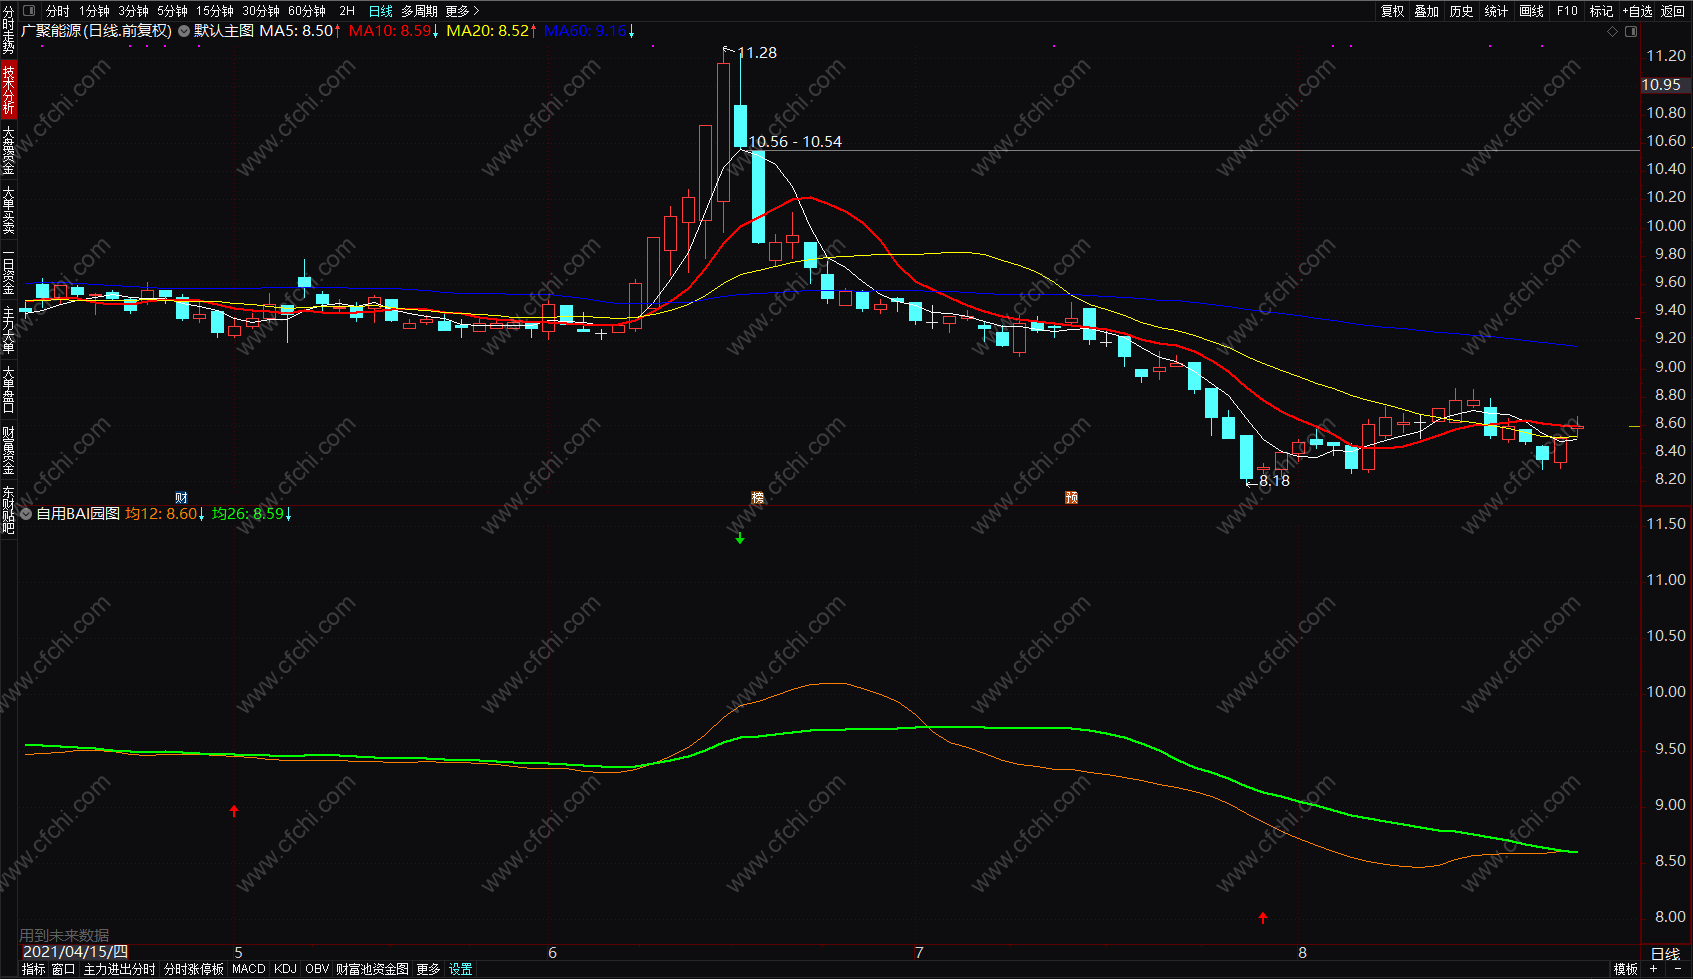This screenshot has height=979, width=1693.
Task: Zoom in chart with plus button
Action: [1654, 969]
